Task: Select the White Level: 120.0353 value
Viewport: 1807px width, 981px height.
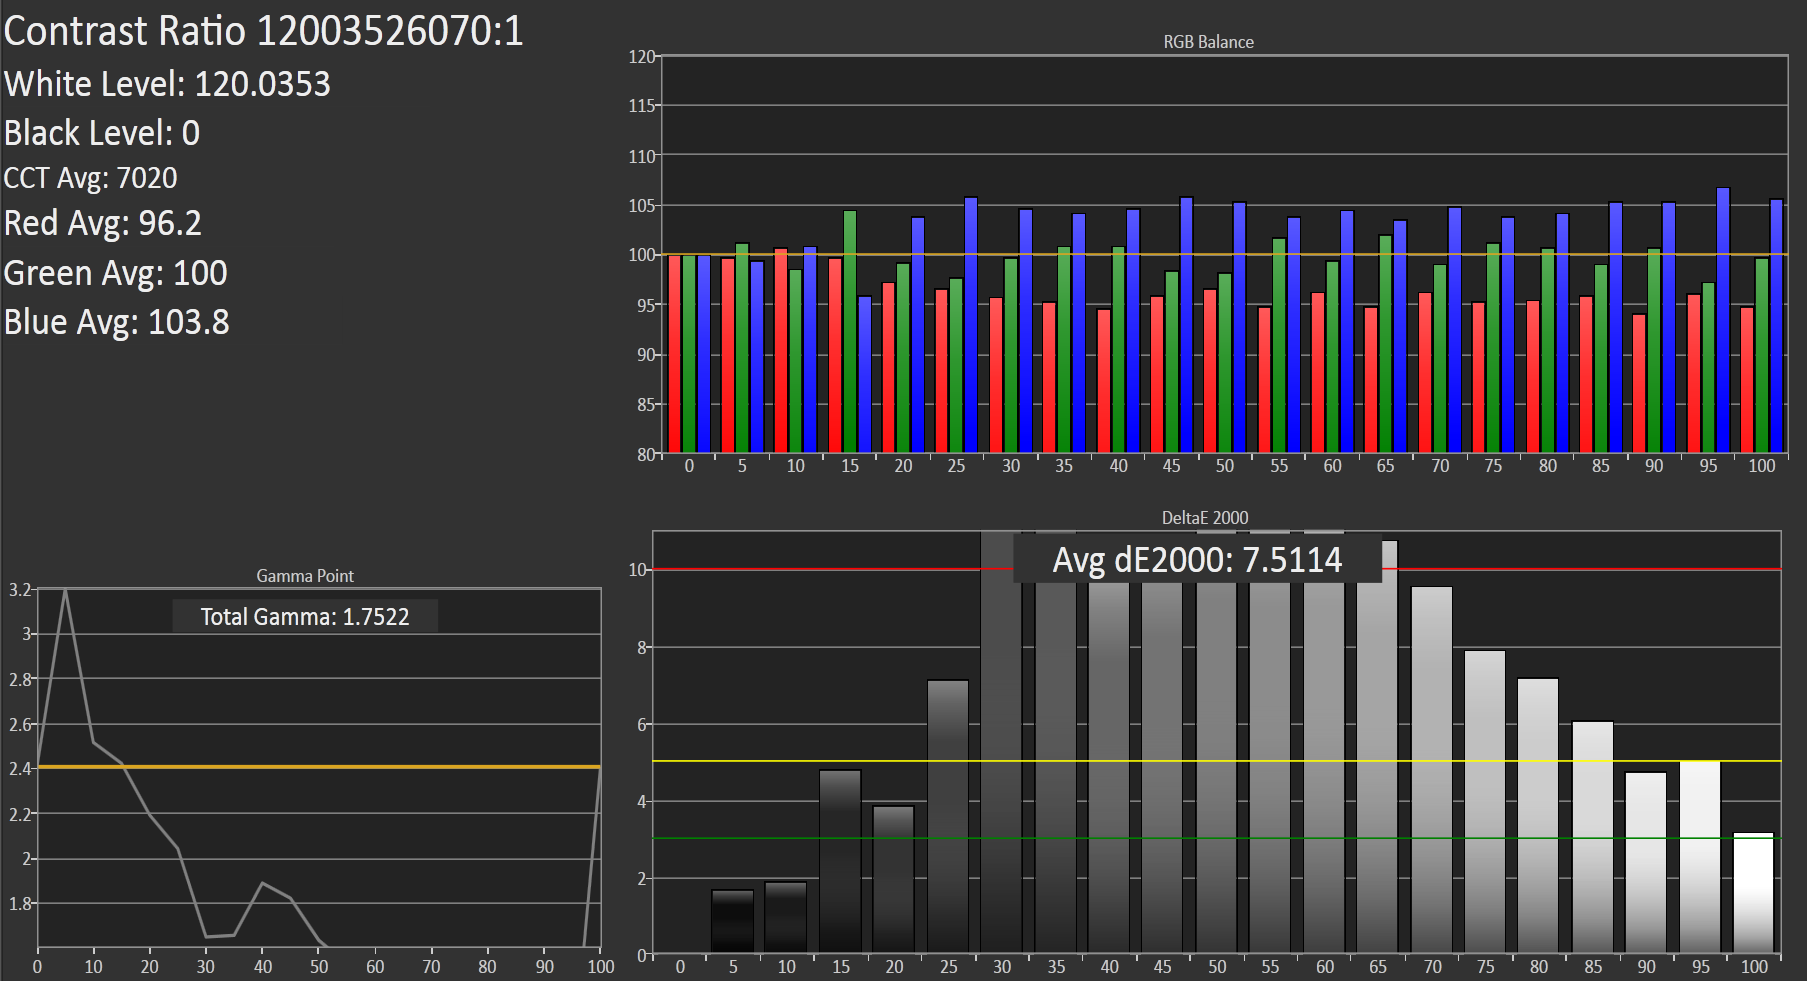Action: point(167,84)
